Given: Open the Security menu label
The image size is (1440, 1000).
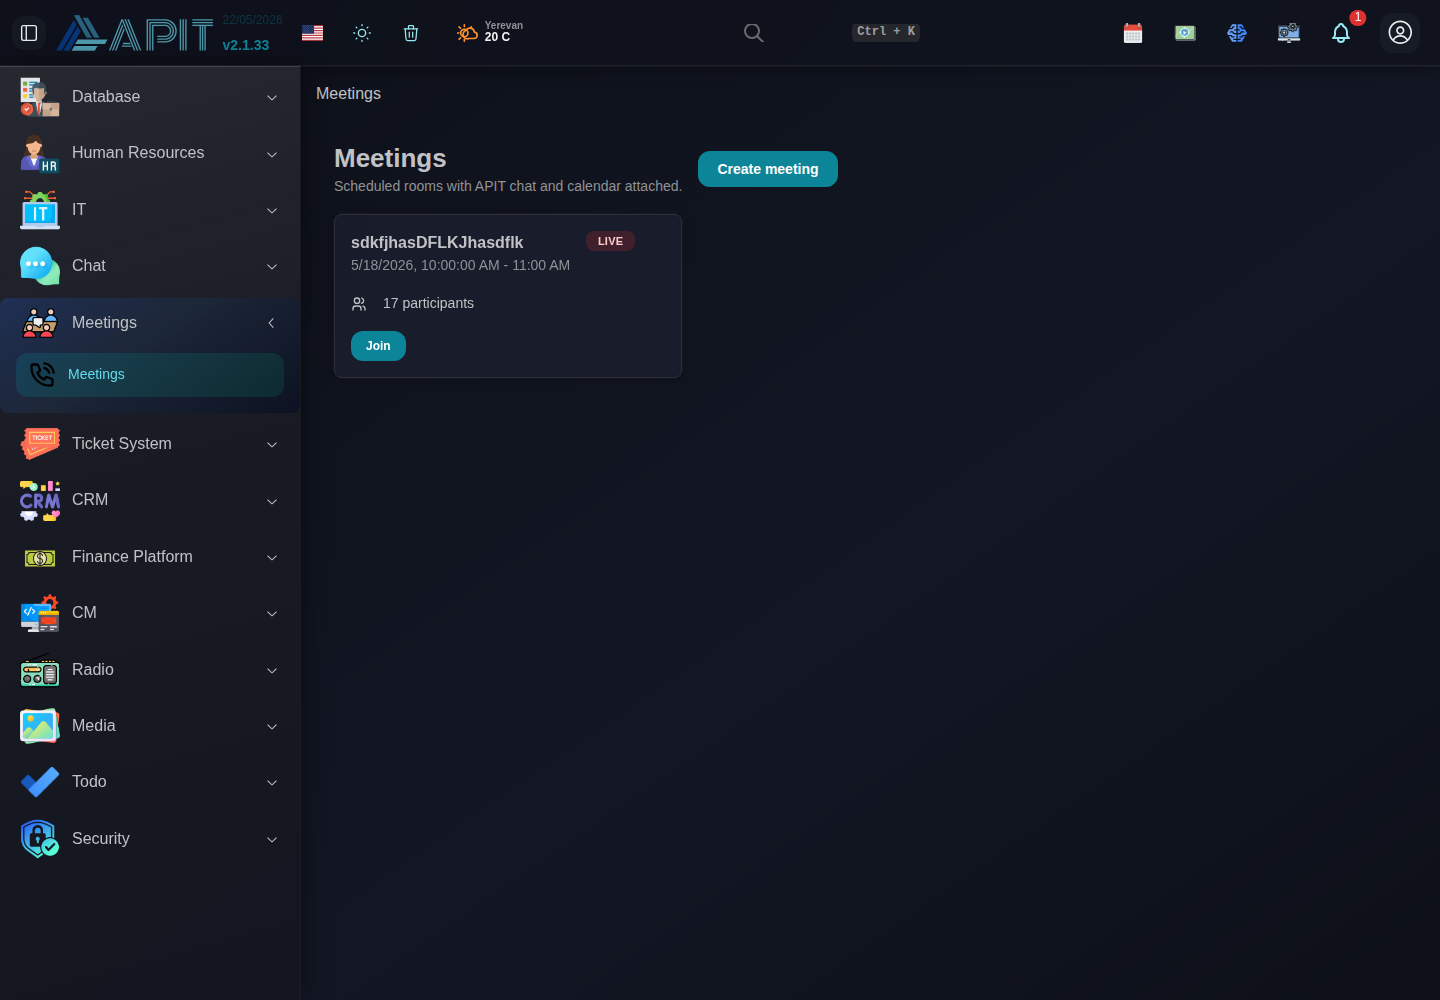Looking at the screenshot, I should click(101, 839).
